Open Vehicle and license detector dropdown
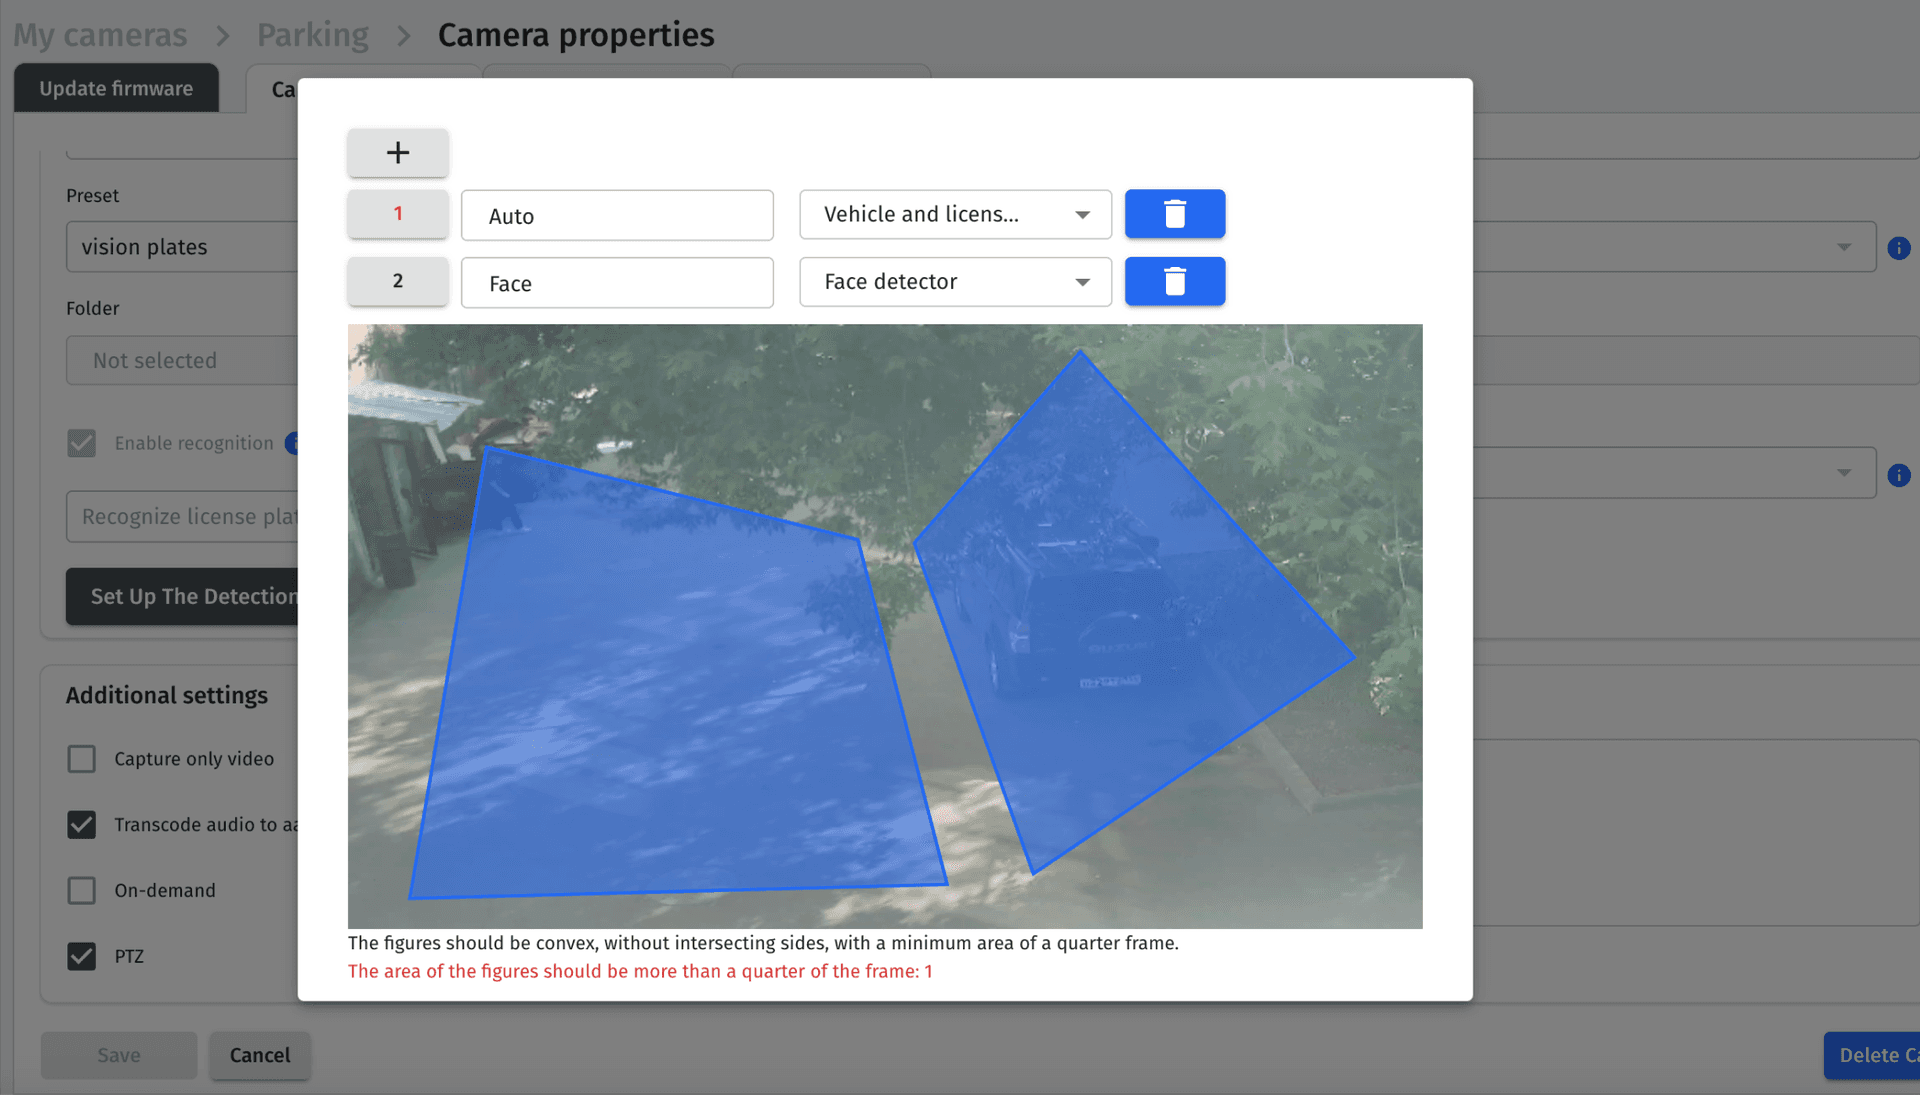The width and height of the screenshot is (1920, 1095). [x=954, y=215]
